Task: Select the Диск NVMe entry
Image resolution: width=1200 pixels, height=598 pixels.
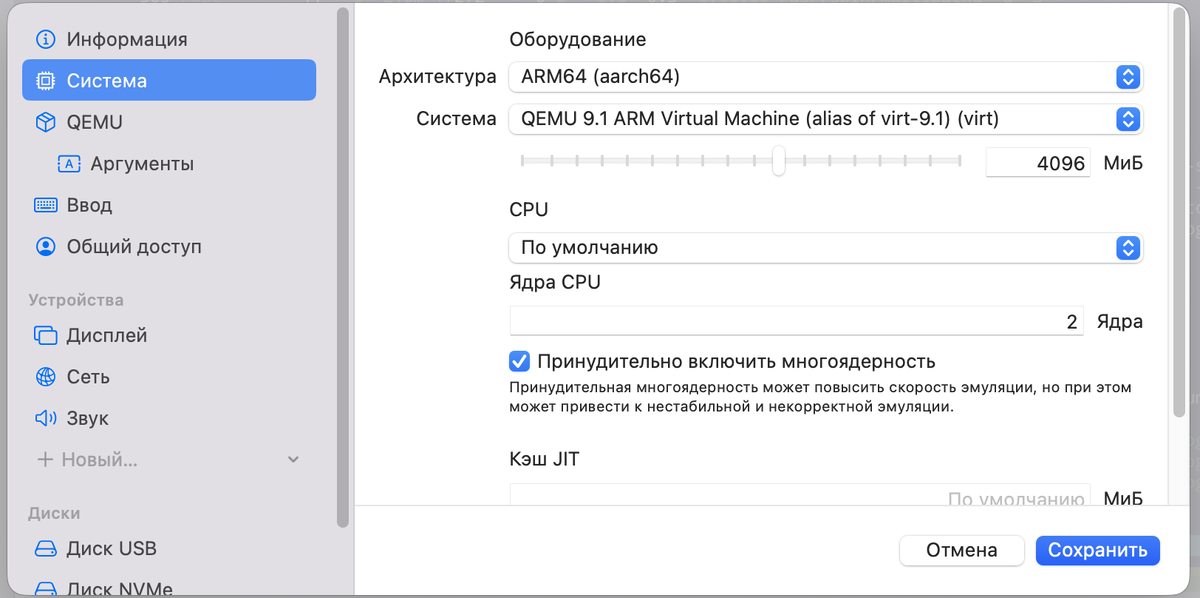Action: pos(119,589)
